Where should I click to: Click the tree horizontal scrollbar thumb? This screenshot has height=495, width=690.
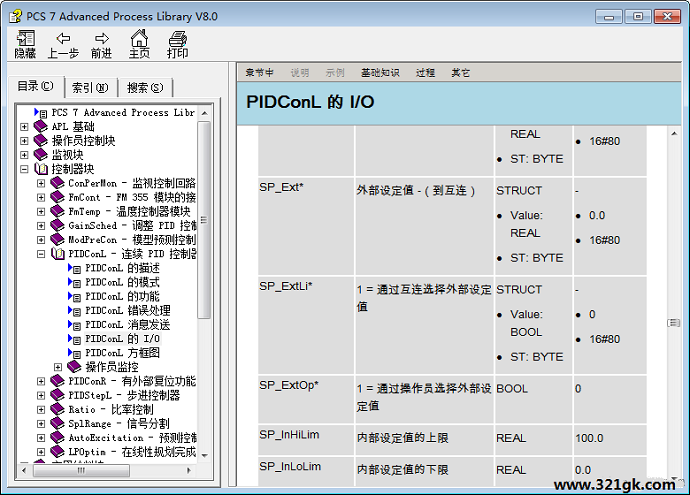[x=81, y=470]
